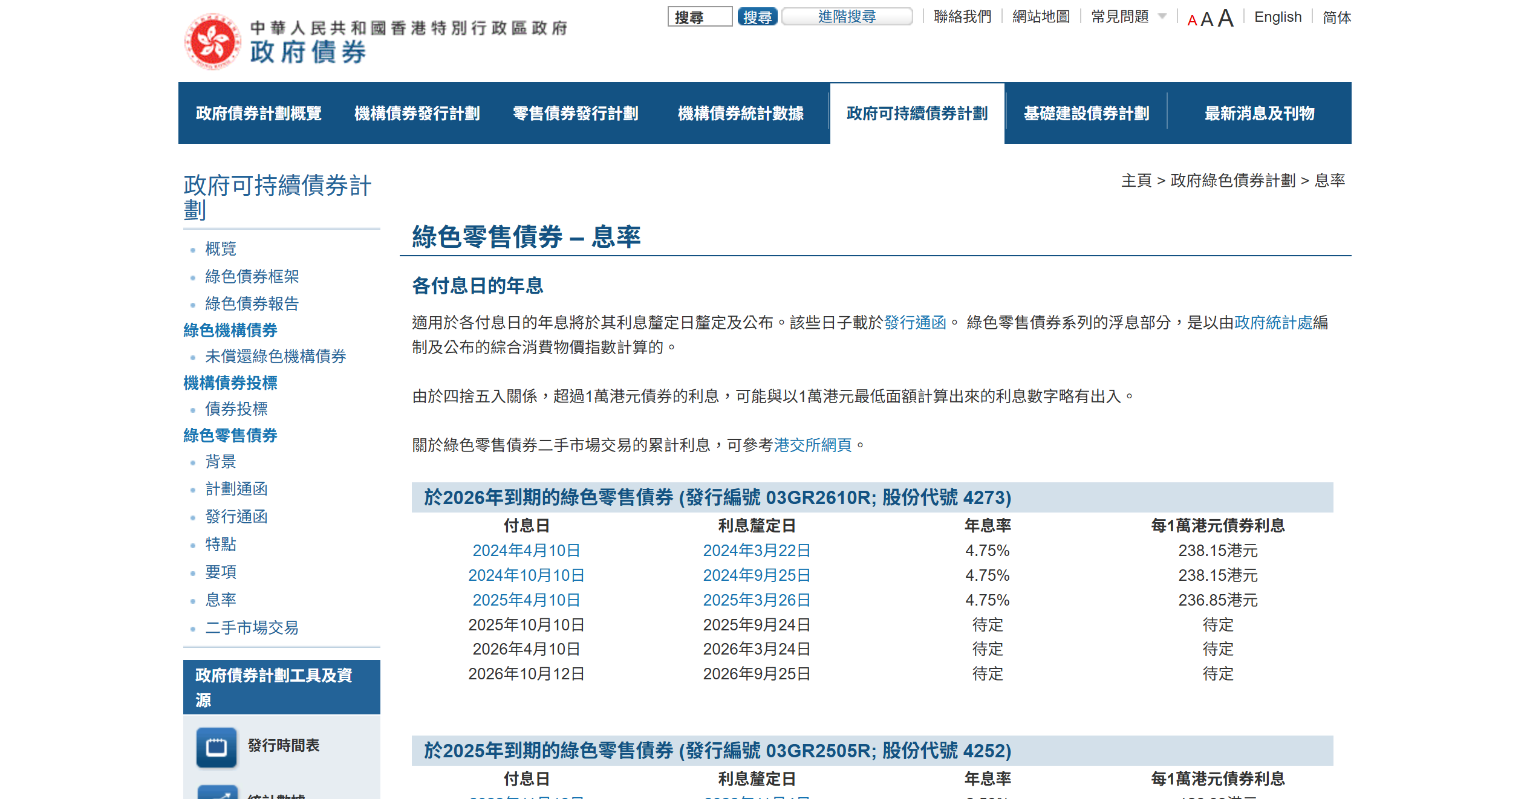The width and height of the screenshot is (1527, 799).
Task: Open 進階搜尋 advanced search
Action: coord(846,17)
